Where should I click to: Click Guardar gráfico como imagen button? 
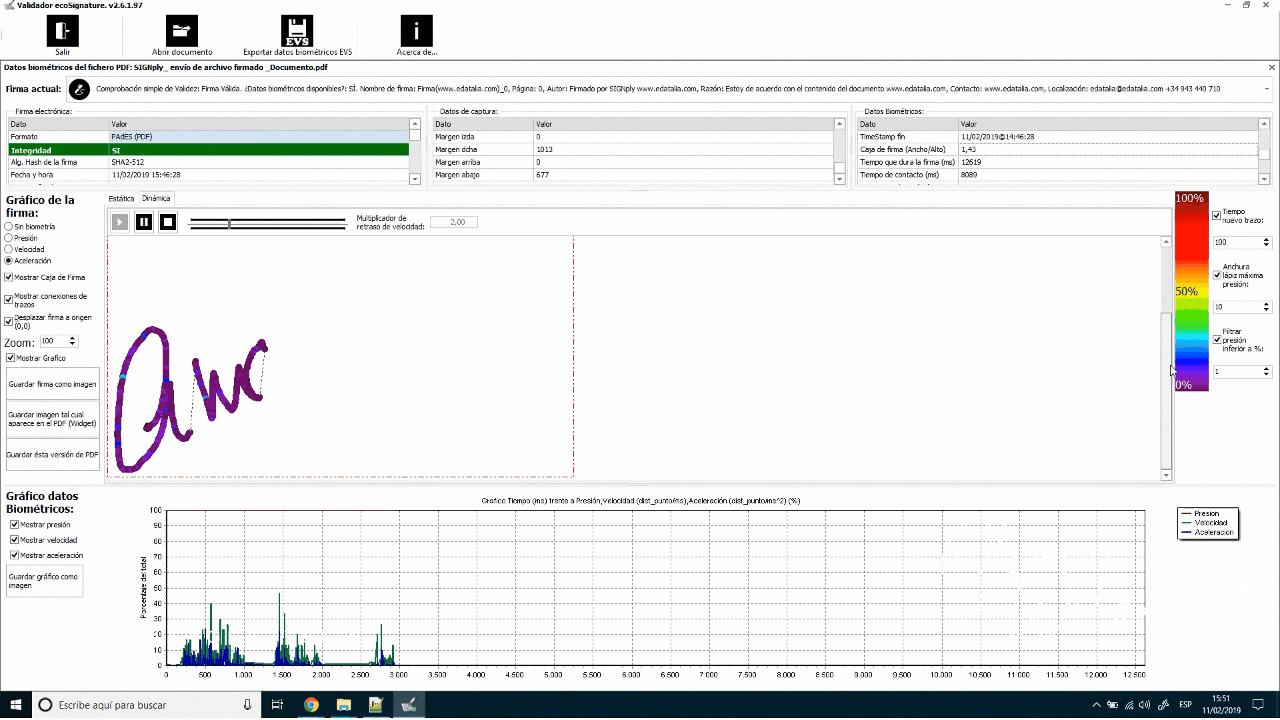point(44,581)
